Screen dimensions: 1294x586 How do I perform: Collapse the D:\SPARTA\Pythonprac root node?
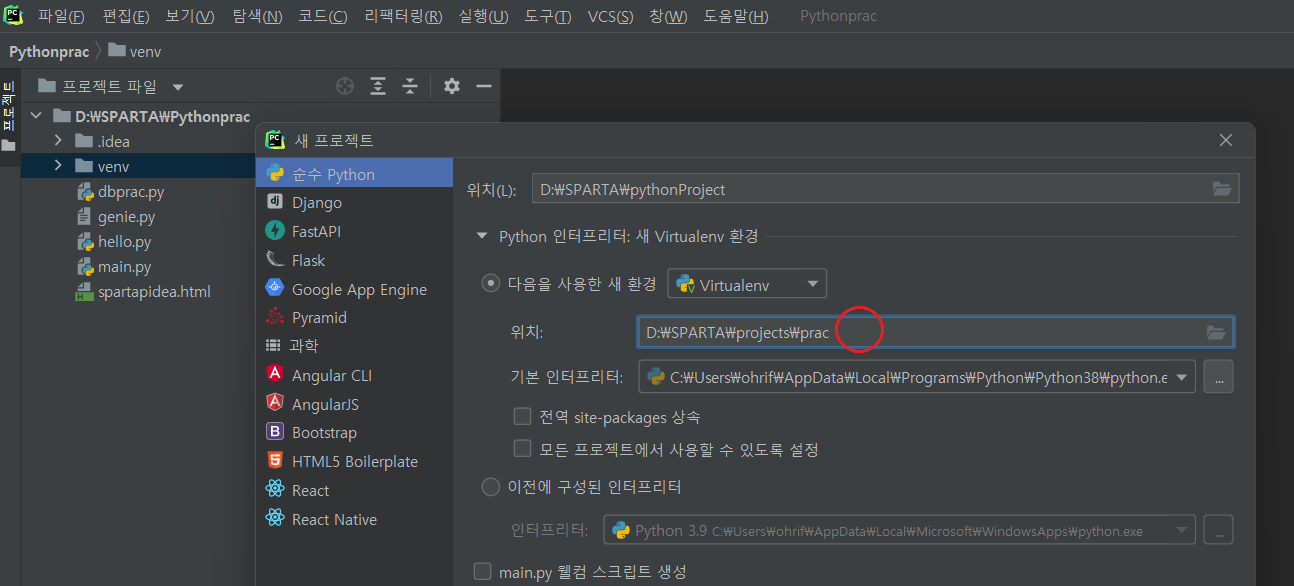37,116
